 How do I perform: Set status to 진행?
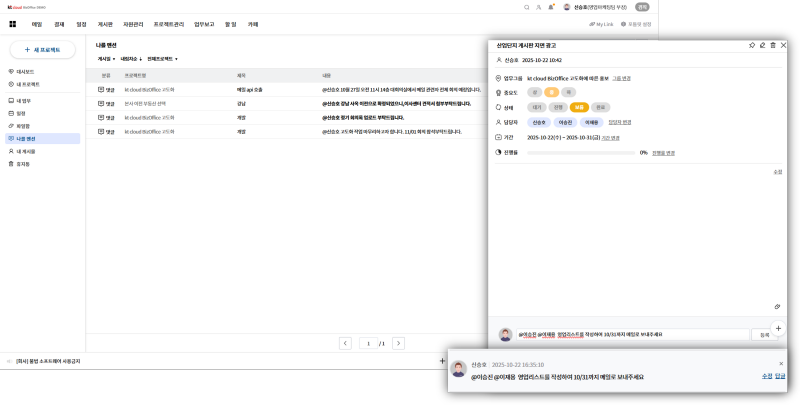click(x=558, y=107)
